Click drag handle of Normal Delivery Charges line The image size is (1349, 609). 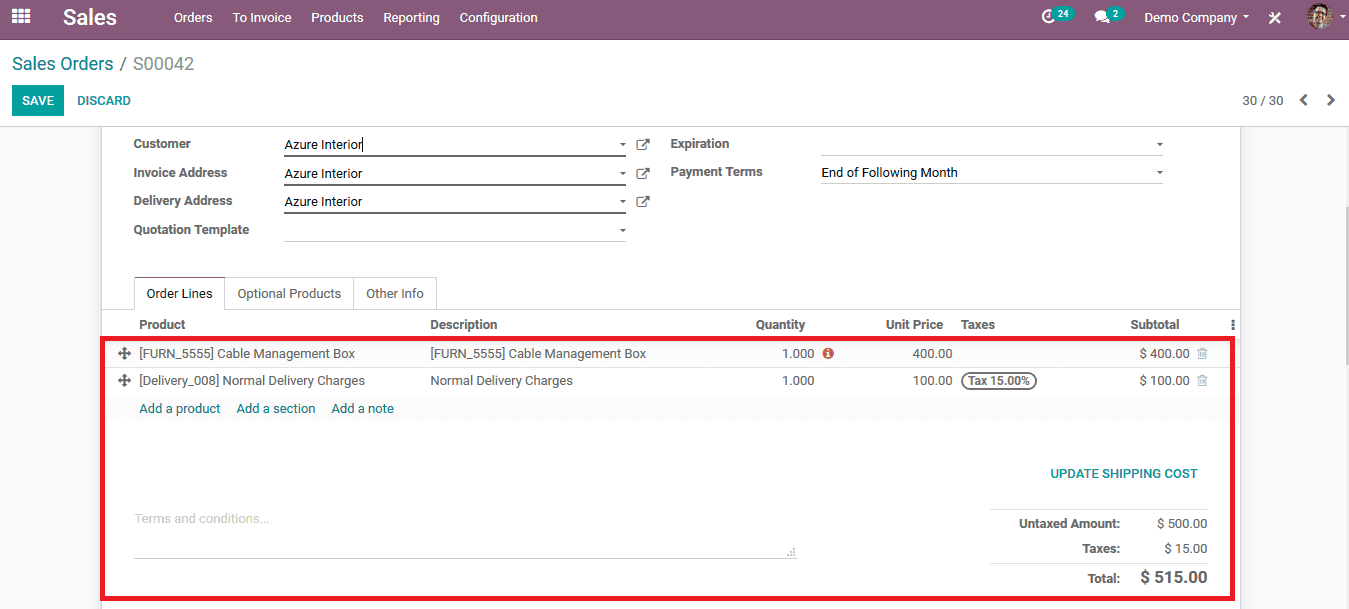pos(125,381)
